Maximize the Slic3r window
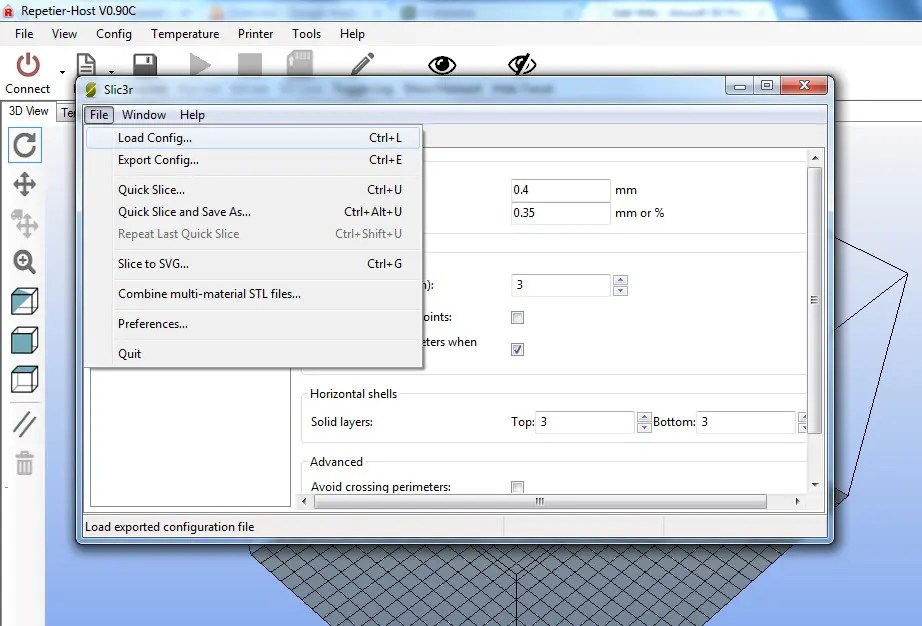922x626 pixels. pyautogui.click(x=767, y=85)
